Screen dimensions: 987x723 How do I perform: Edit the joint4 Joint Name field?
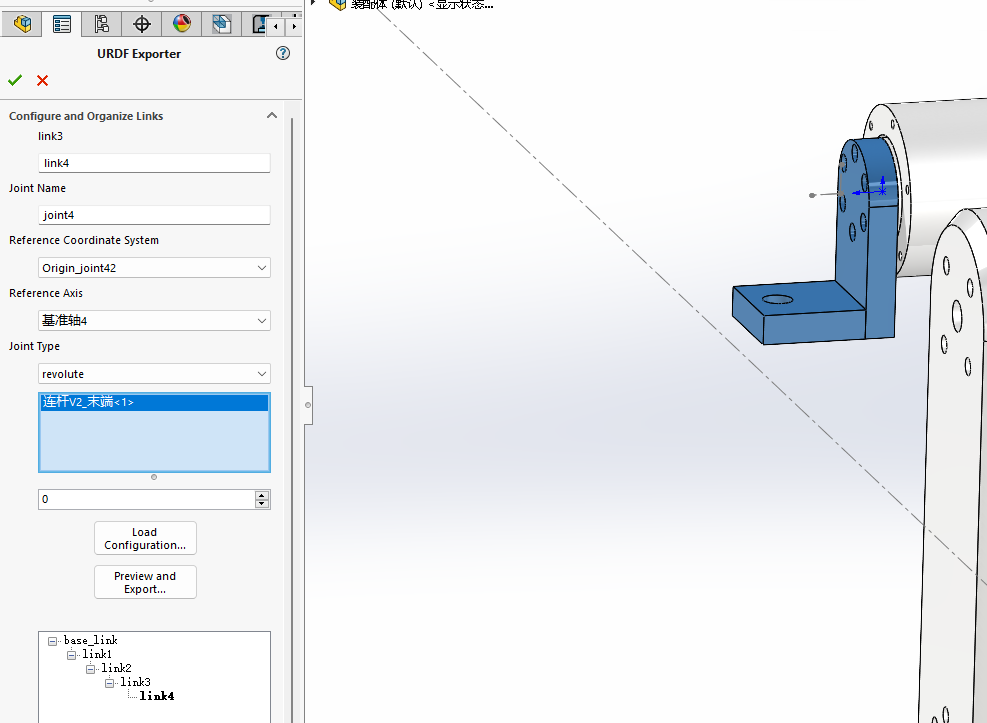(154, 215)
